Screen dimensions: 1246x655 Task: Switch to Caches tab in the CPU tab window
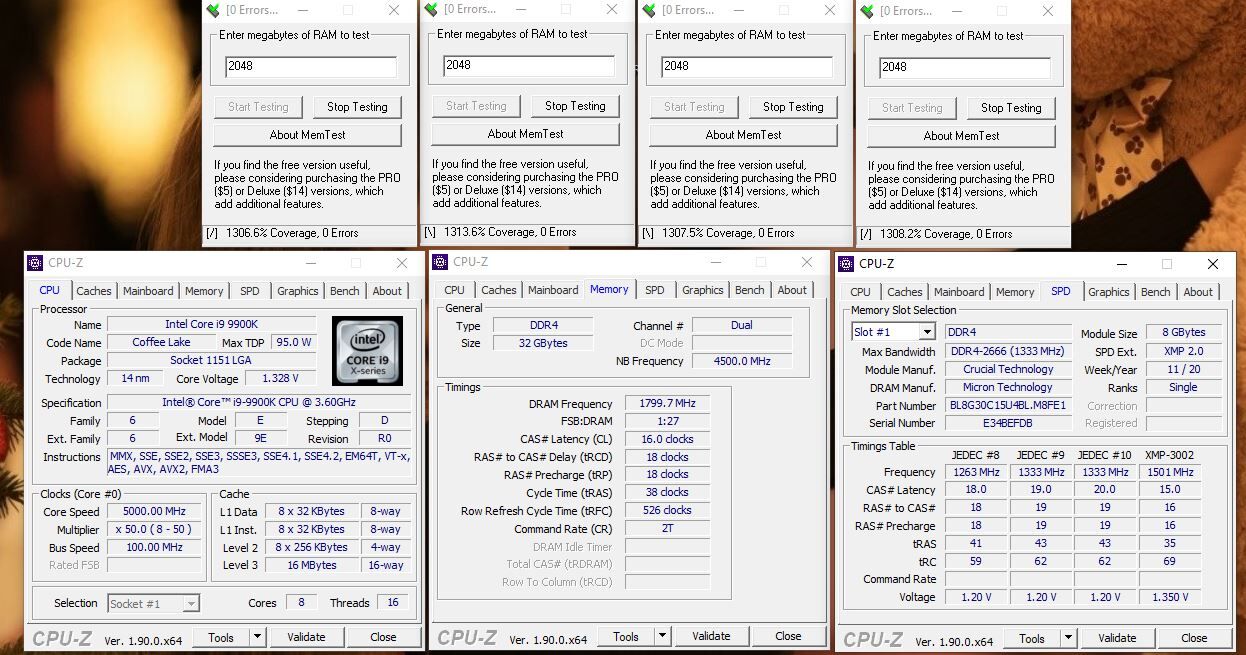tap(94, 291)
